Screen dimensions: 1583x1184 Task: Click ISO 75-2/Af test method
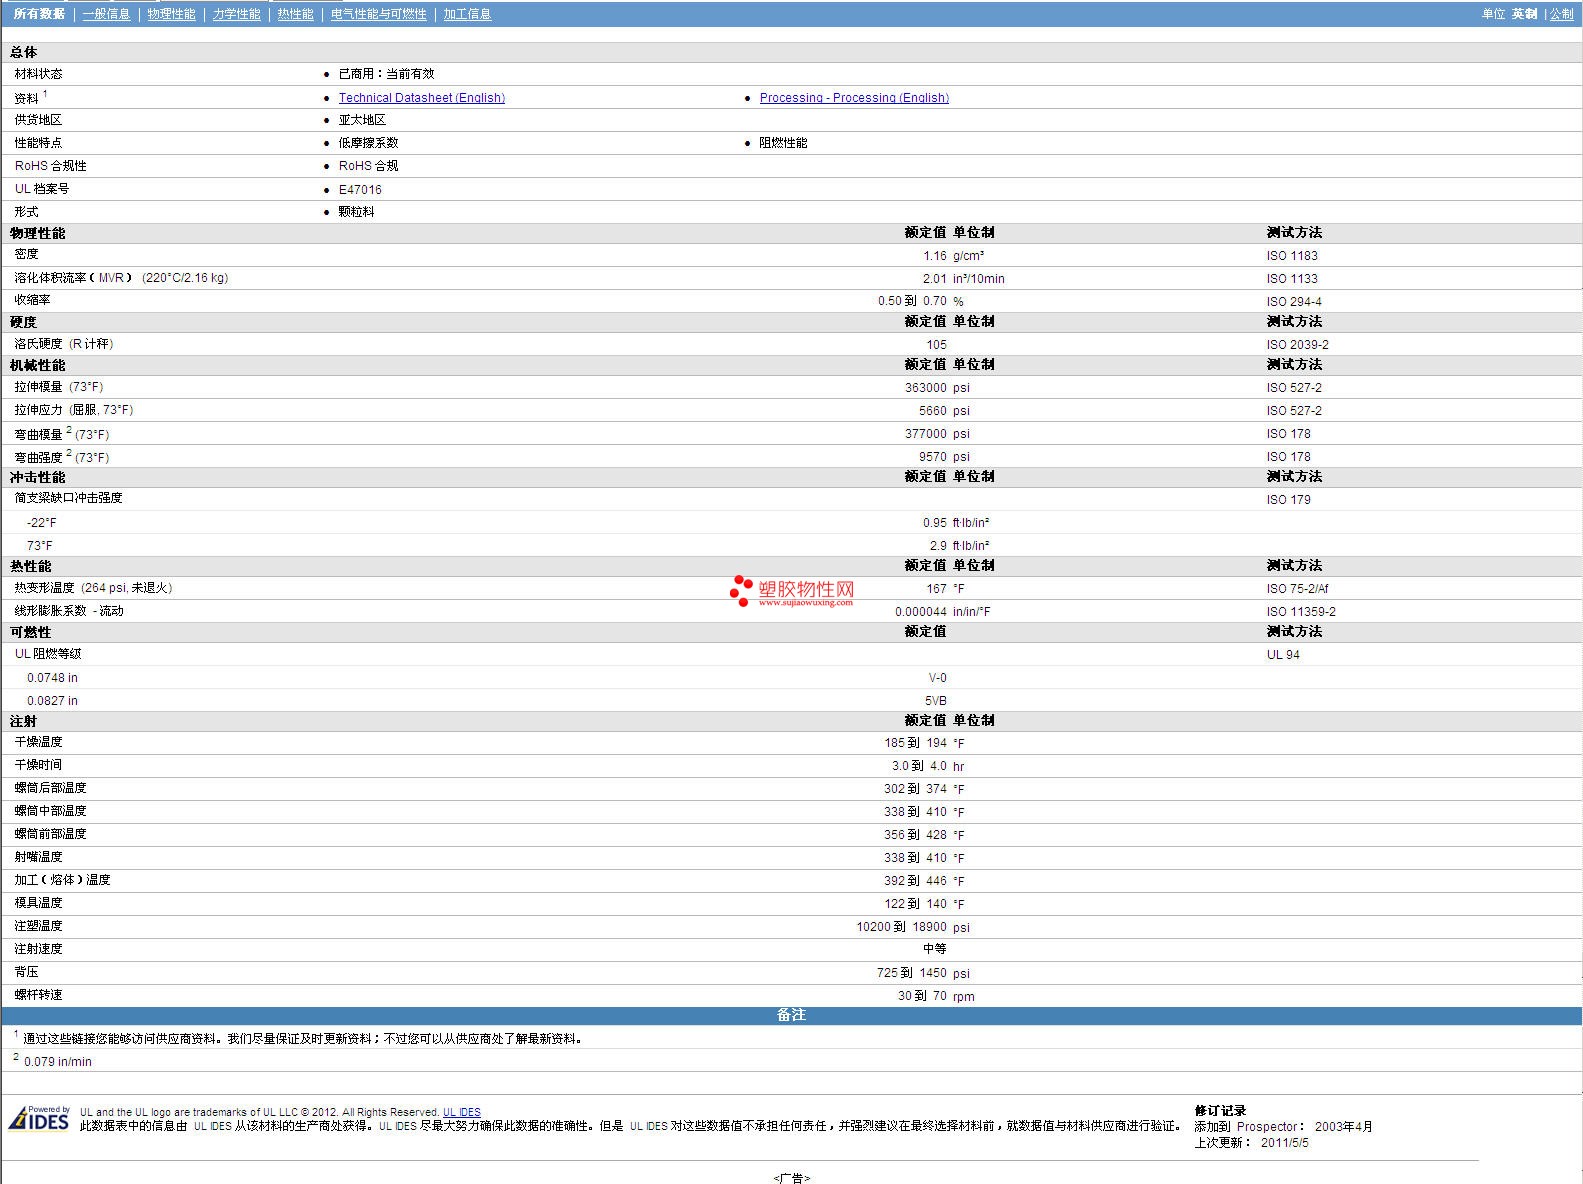coord(1297,588)
